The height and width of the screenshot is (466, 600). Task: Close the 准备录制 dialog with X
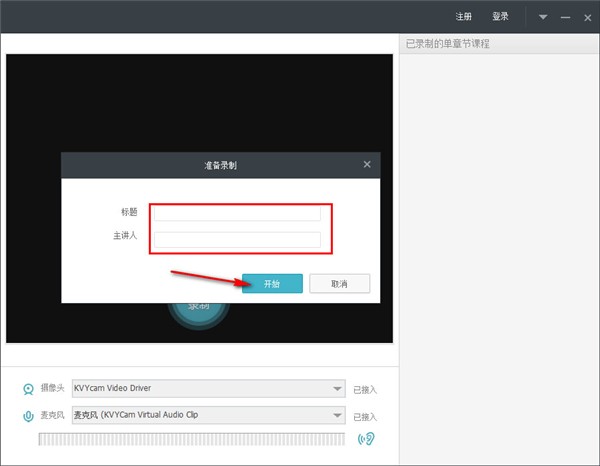tap(367, 164)
